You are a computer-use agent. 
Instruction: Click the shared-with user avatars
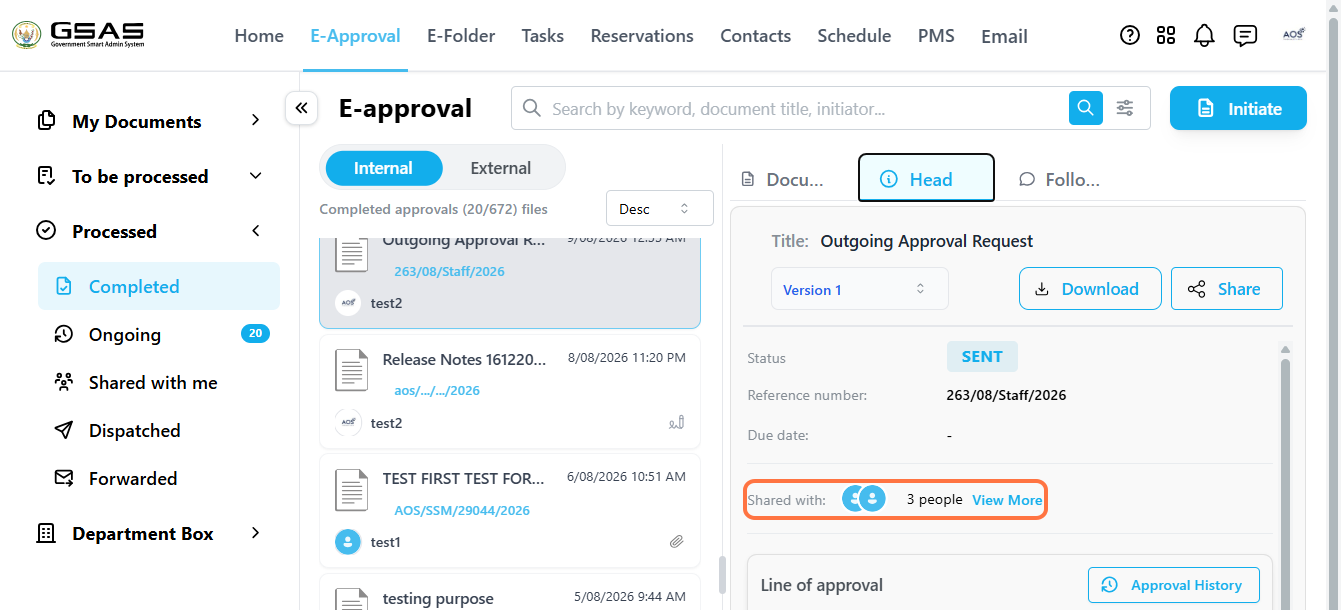(864, 499)
